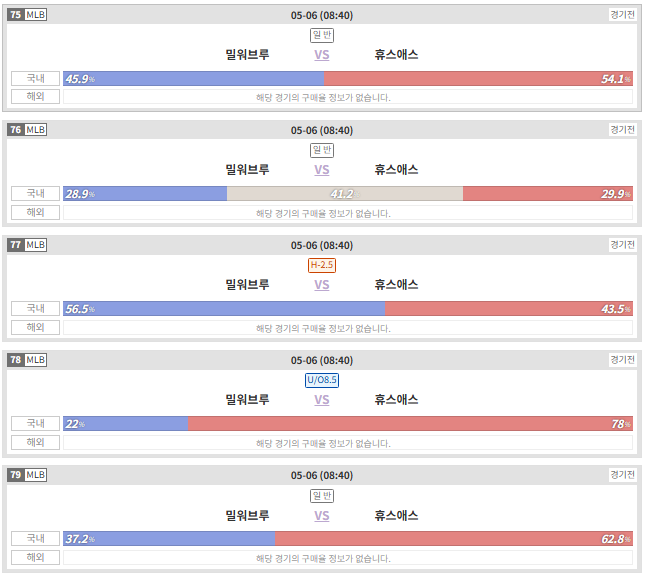Click the red 78% bar segment
Viewport: 648px width, 575px height.
tap(410, 423)
